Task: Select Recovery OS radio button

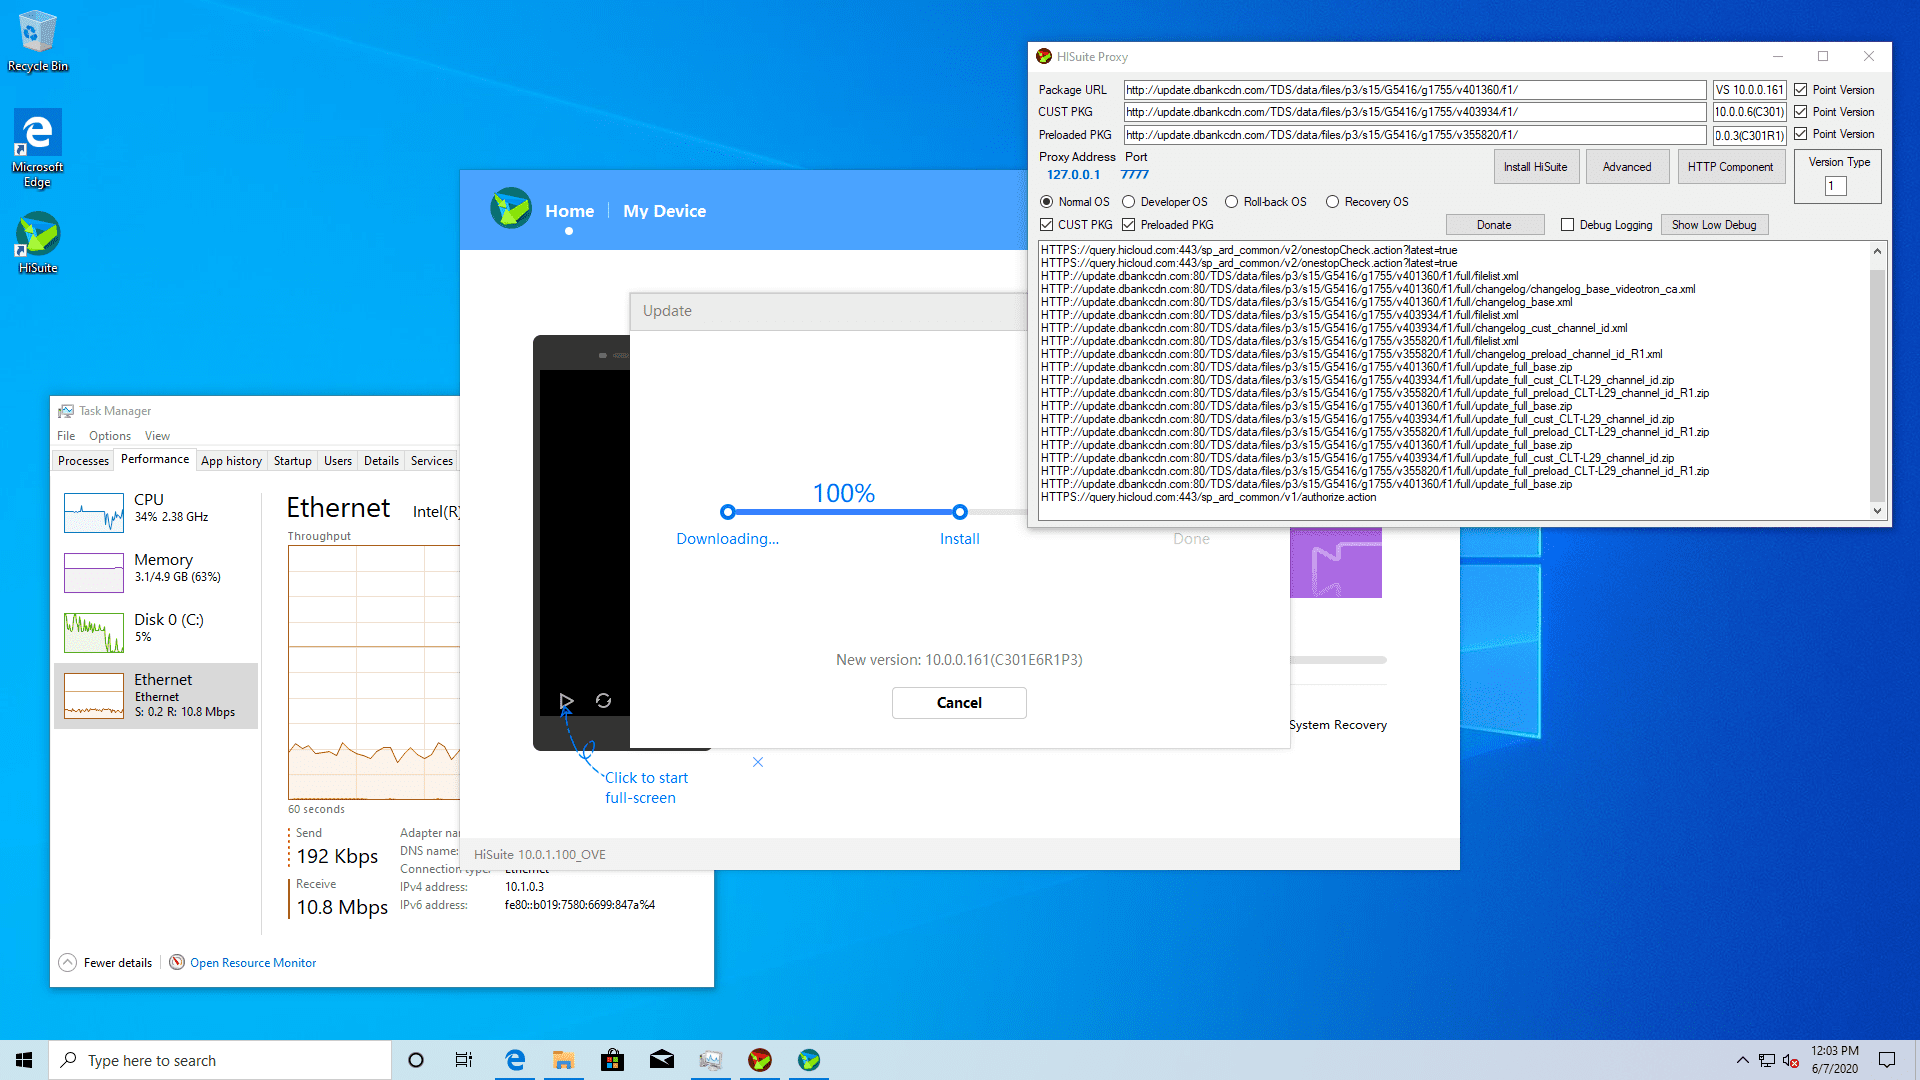Action: point(1332,201)
